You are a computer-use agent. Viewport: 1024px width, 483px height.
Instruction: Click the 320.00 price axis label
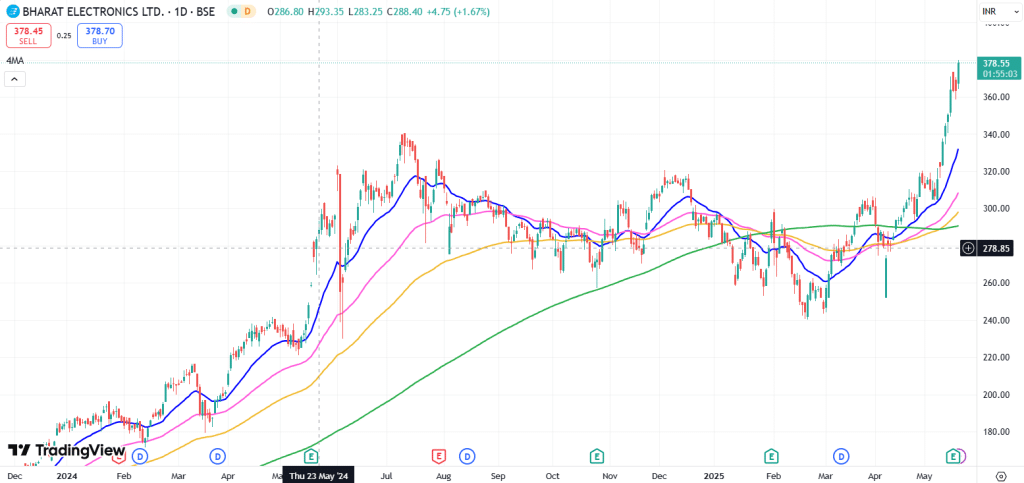997,172
